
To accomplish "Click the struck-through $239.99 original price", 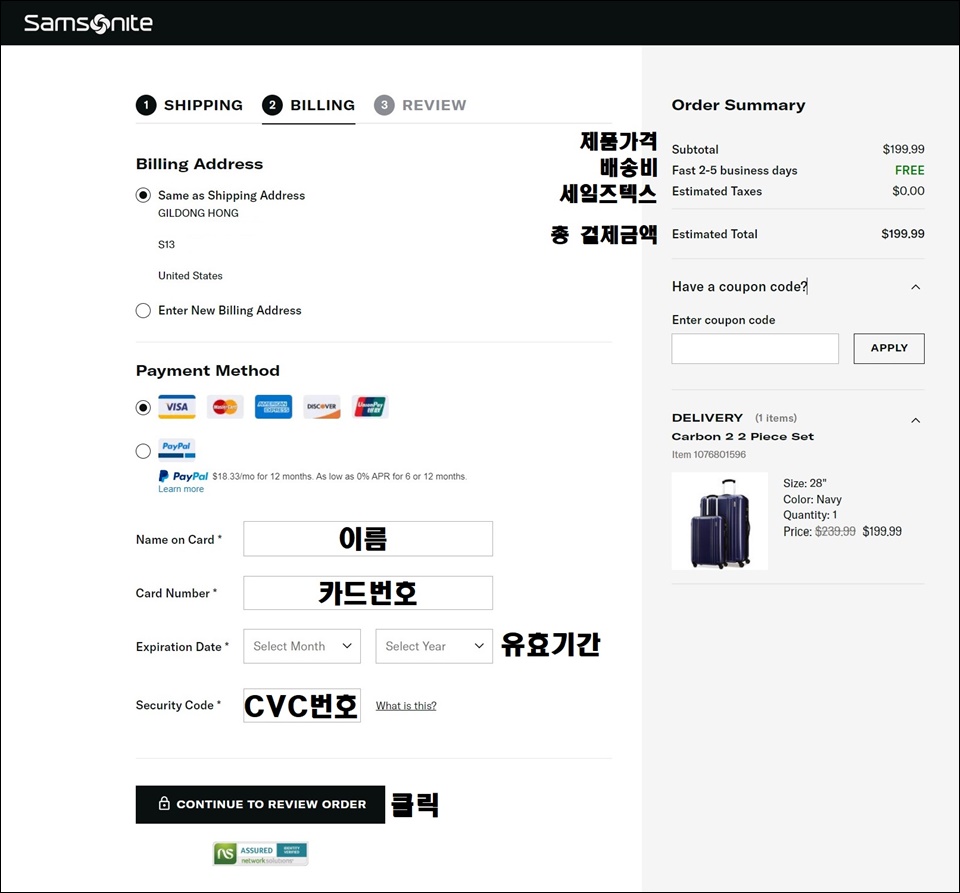I will [835, 531].
